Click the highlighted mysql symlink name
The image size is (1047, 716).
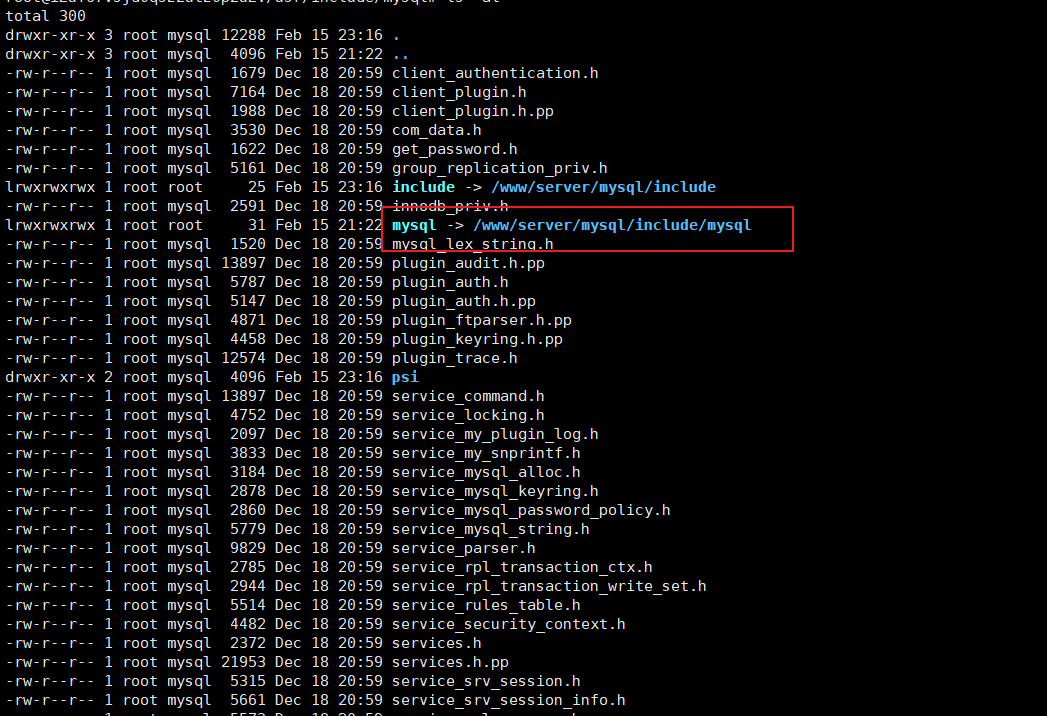(x=414, y=226)
